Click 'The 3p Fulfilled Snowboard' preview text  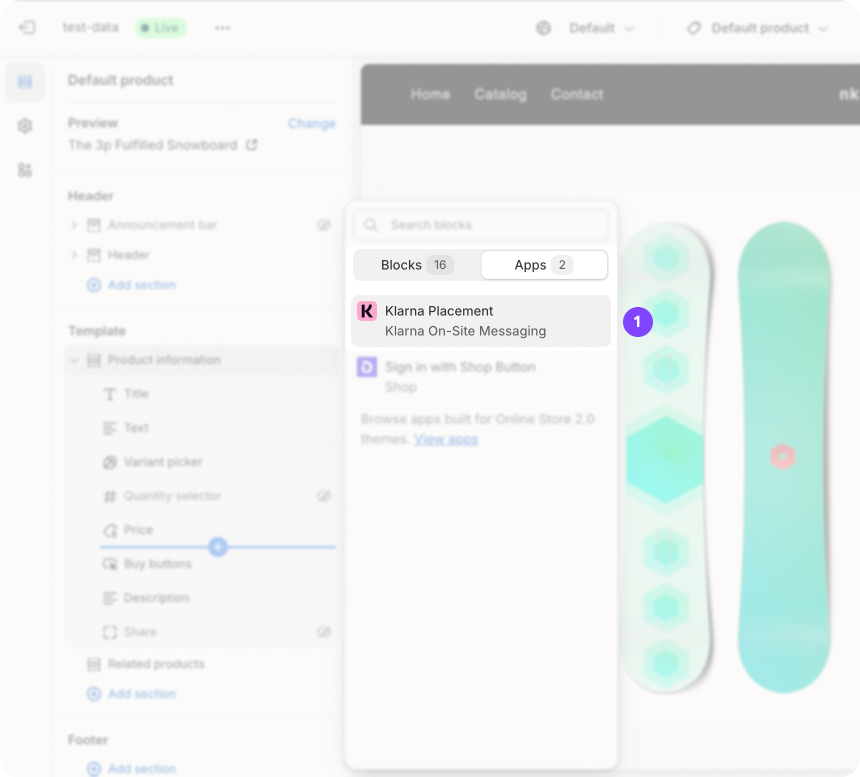coord(153,145)
